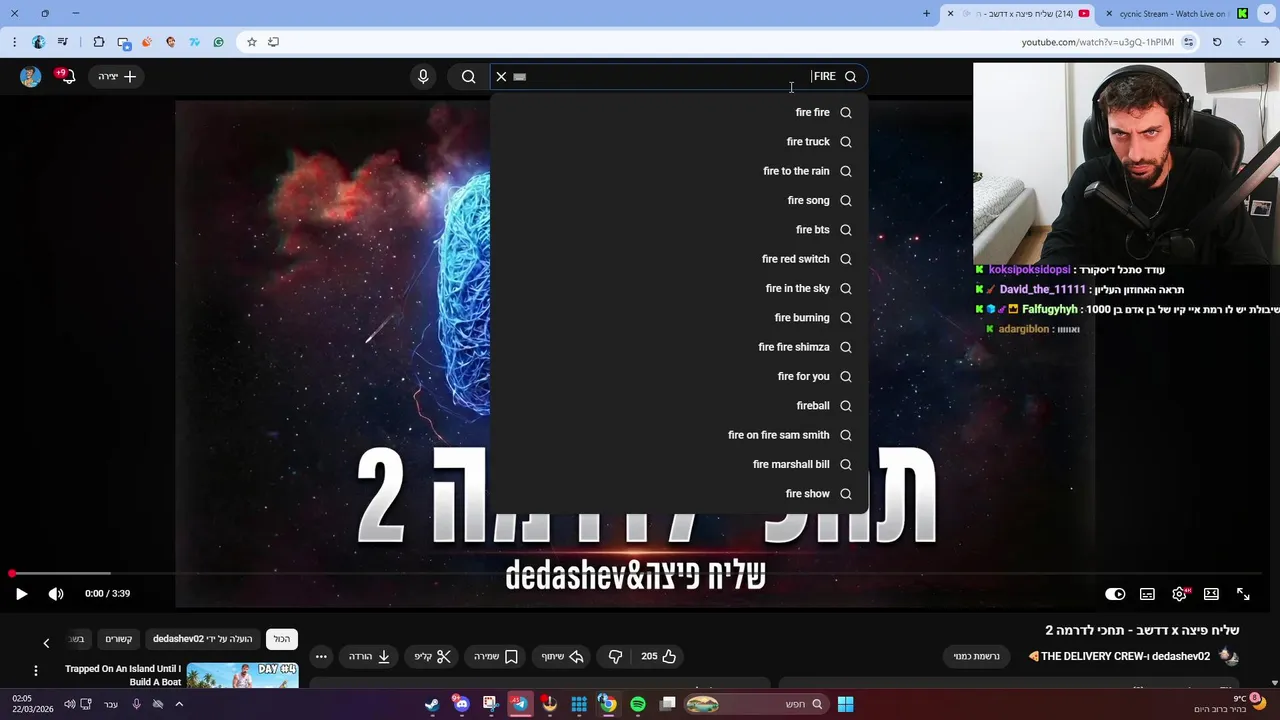Clear the YouTube search box text
Screen dimensions: 1280x720
(x=501, y=76)
